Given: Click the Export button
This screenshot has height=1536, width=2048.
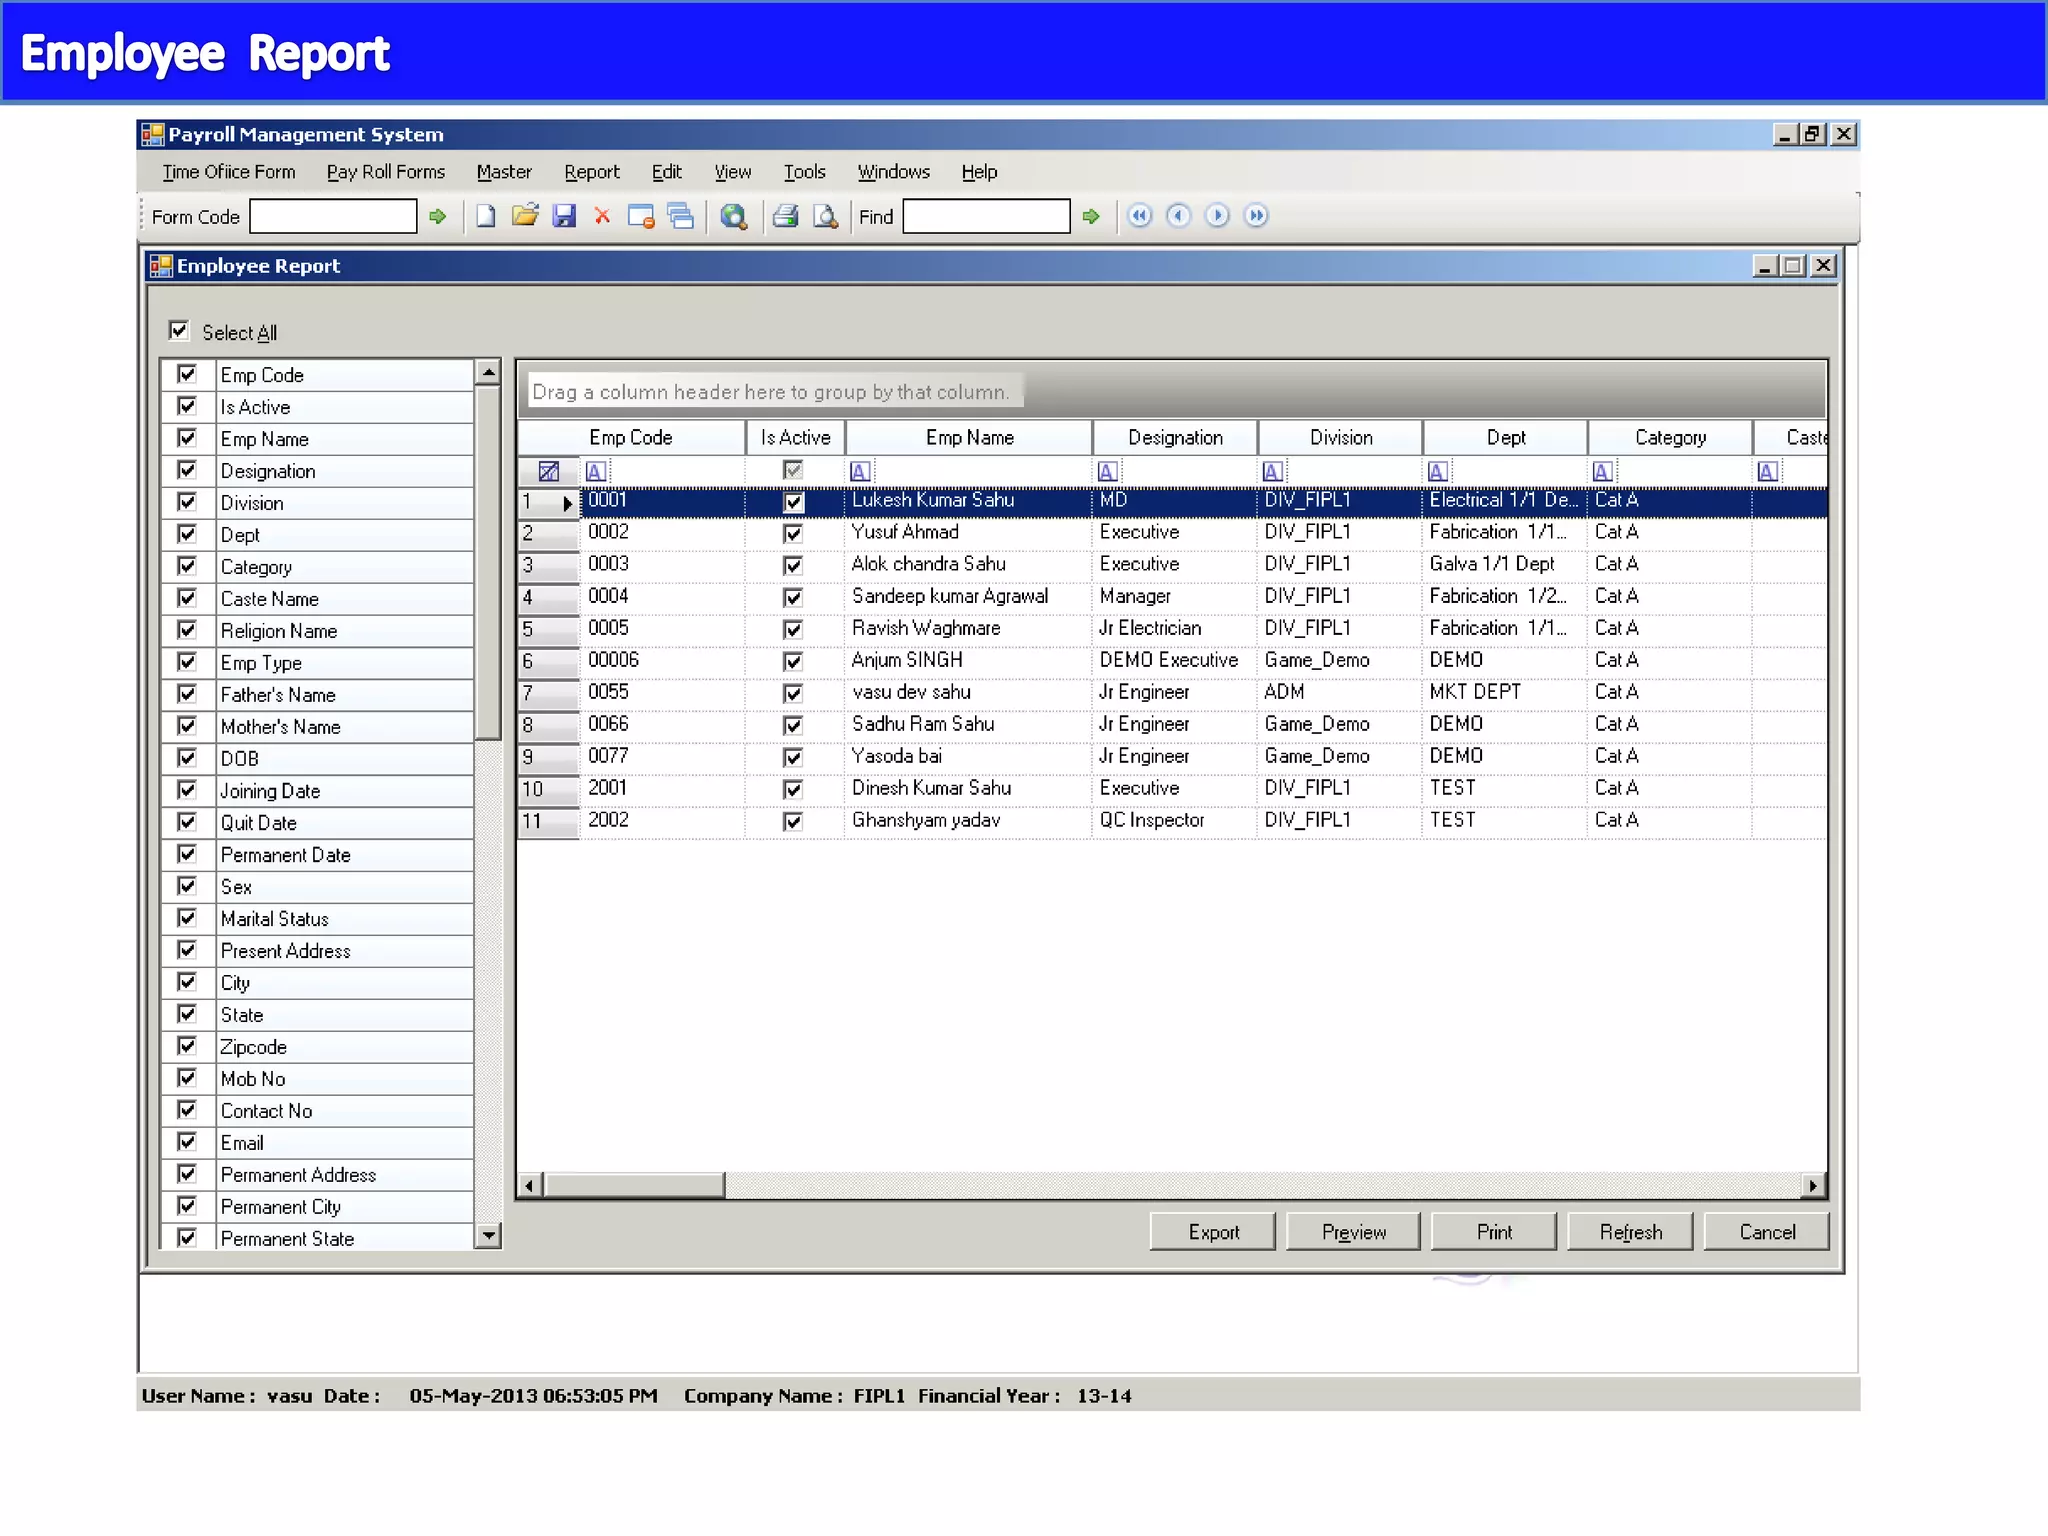Looking at the screenshot, I should (x=1213, y=1232).
